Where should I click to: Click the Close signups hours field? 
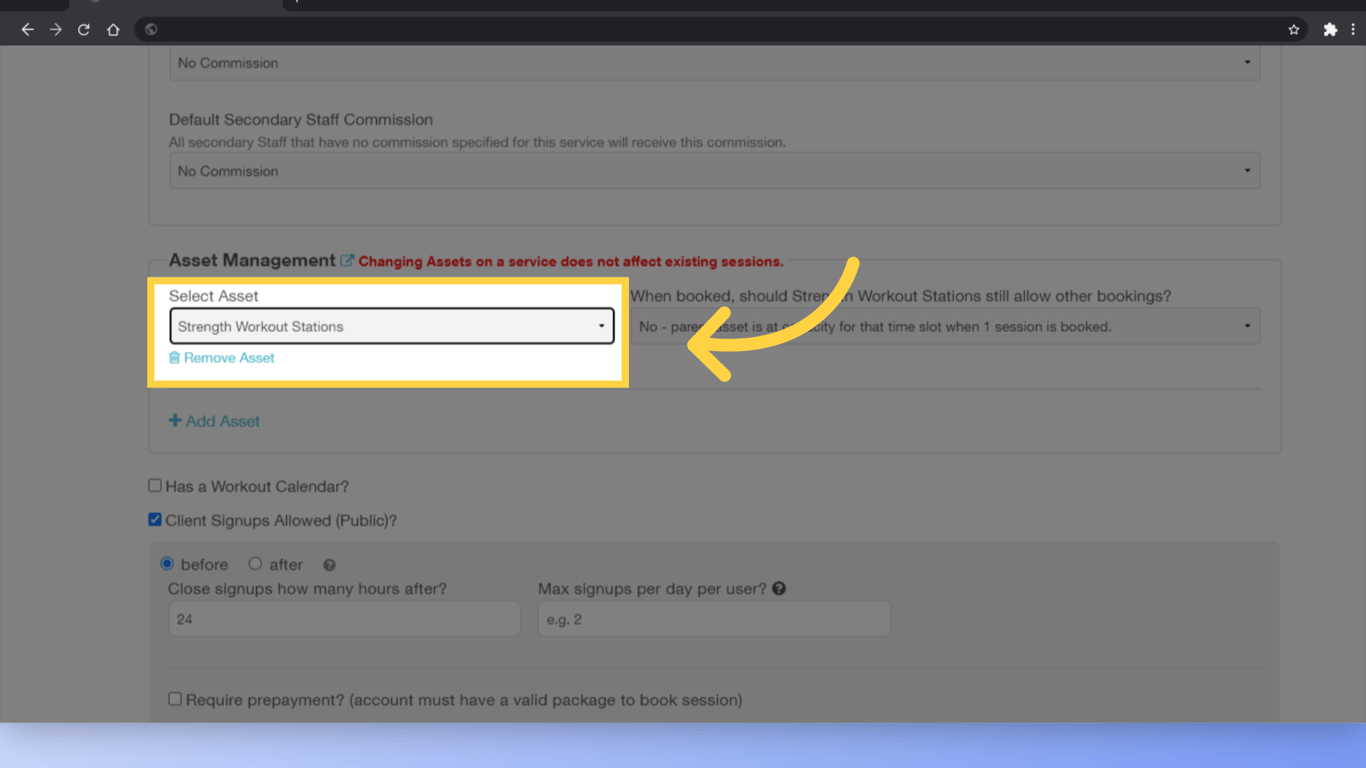click(344, 619)
